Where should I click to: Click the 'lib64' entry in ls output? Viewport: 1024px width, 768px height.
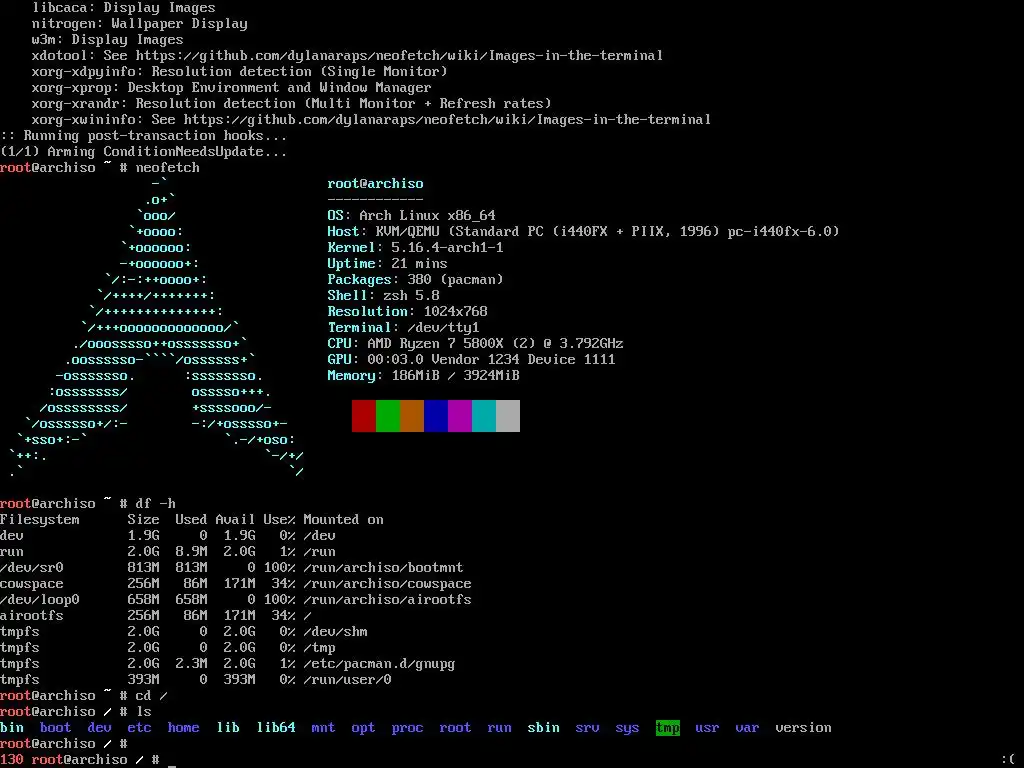pos(276,728)
